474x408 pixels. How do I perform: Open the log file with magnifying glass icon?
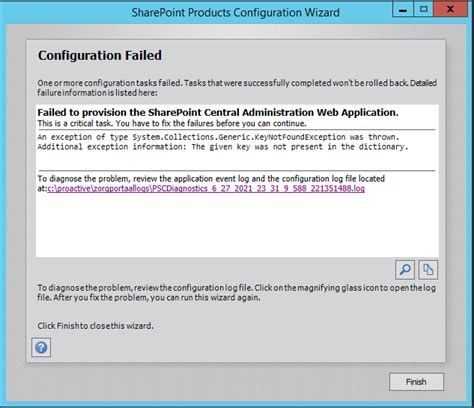(x=405, y=270)
